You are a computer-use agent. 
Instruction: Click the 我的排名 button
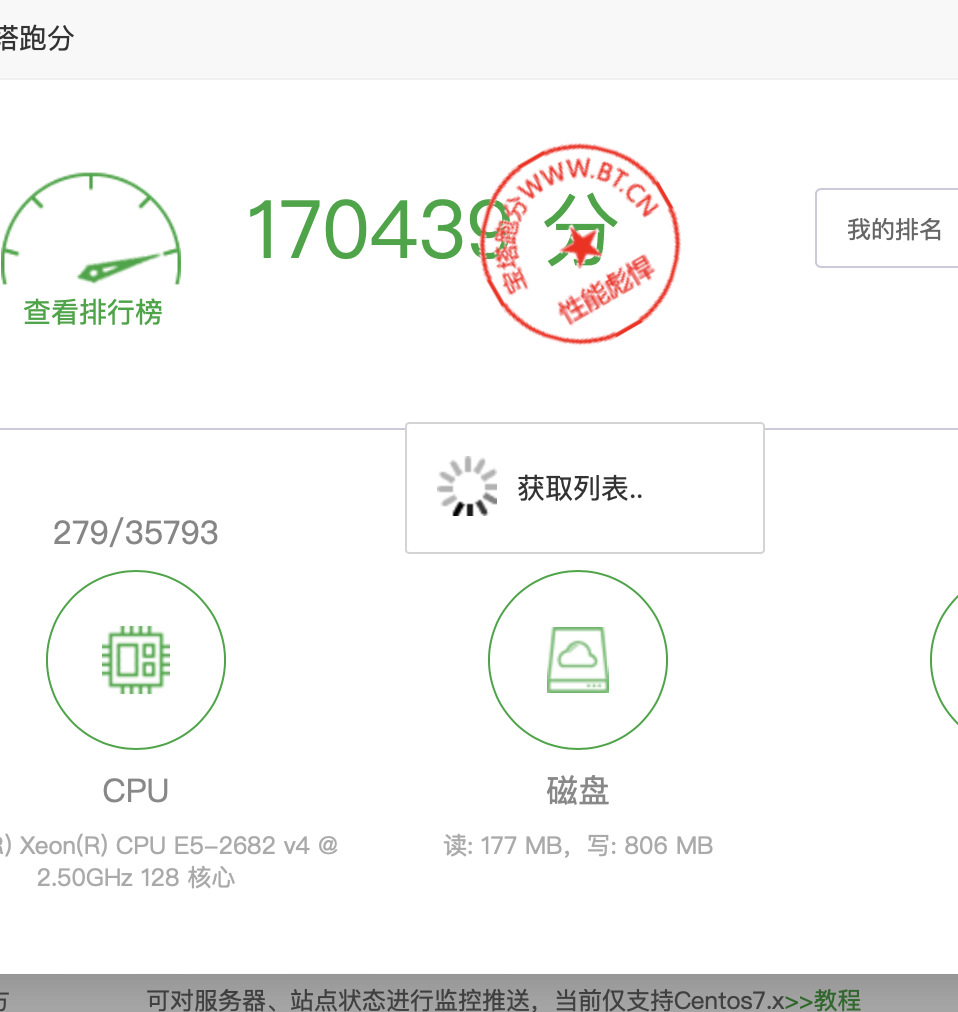coord(895,228)
